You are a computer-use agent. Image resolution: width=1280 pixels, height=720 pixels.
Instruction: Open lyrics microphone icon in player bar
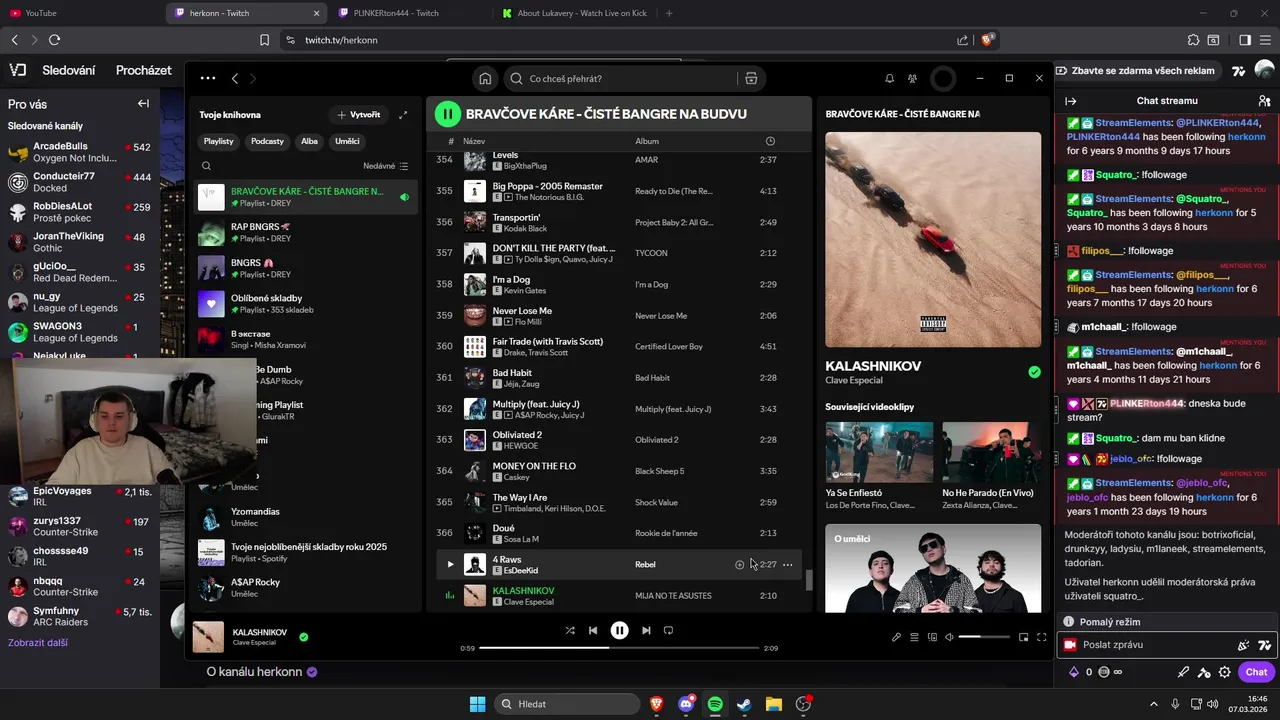(x=896, y=637)
